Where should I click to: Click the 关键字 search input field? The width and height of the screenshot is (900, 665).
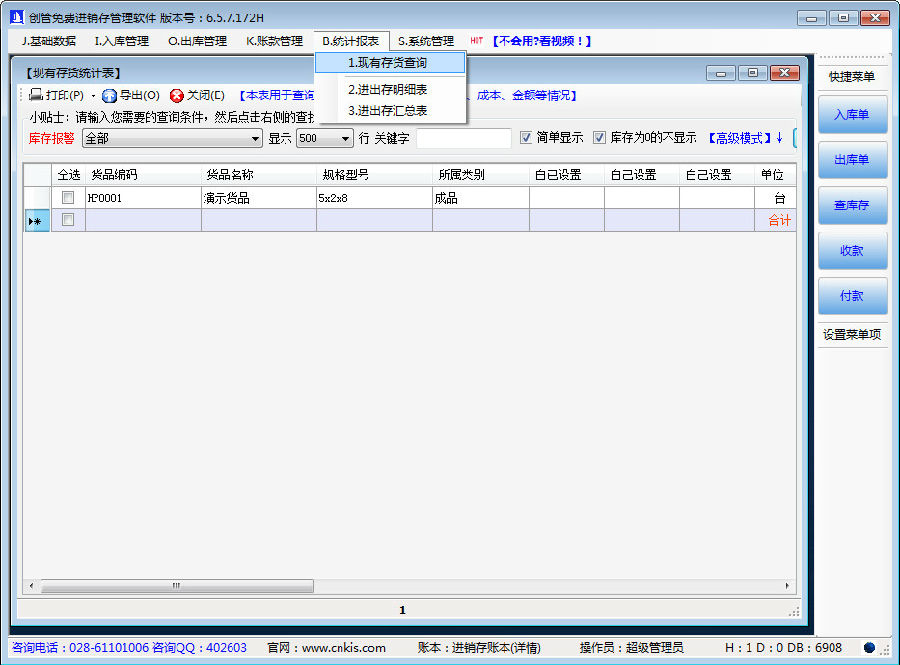(464, 138)
